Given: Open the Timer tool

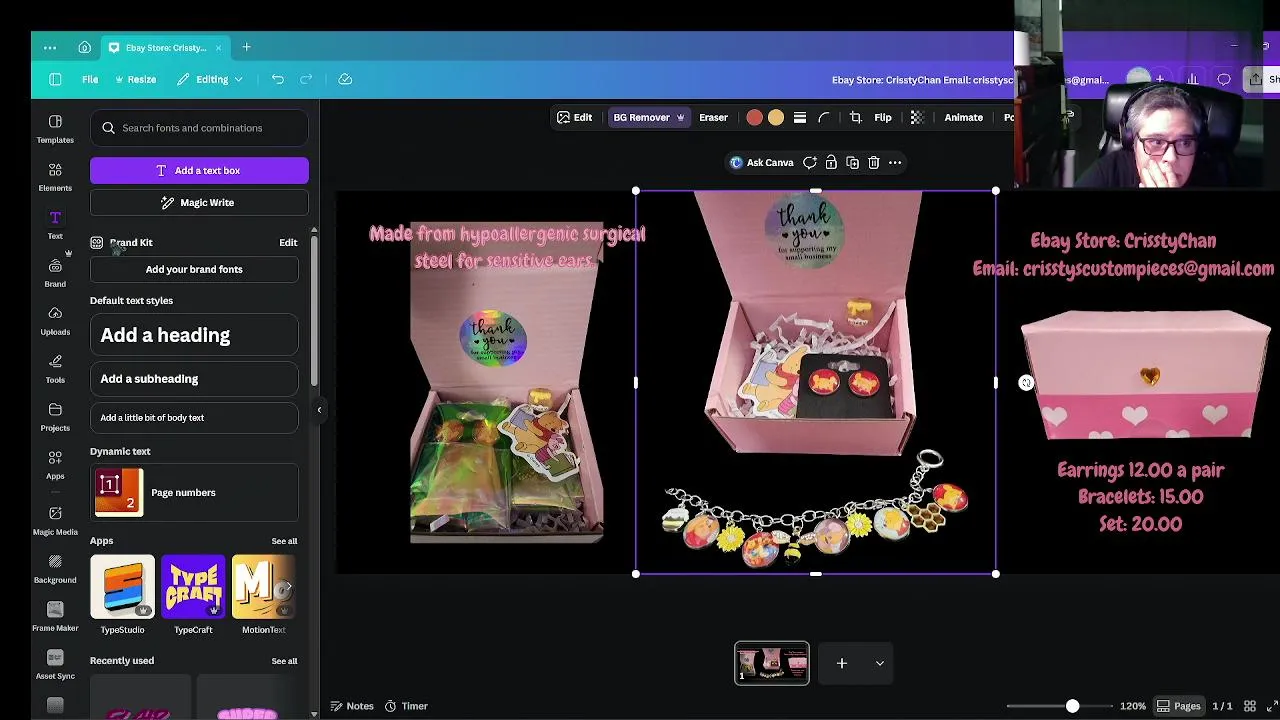Looking at the screenshot, I should point(406,706).
